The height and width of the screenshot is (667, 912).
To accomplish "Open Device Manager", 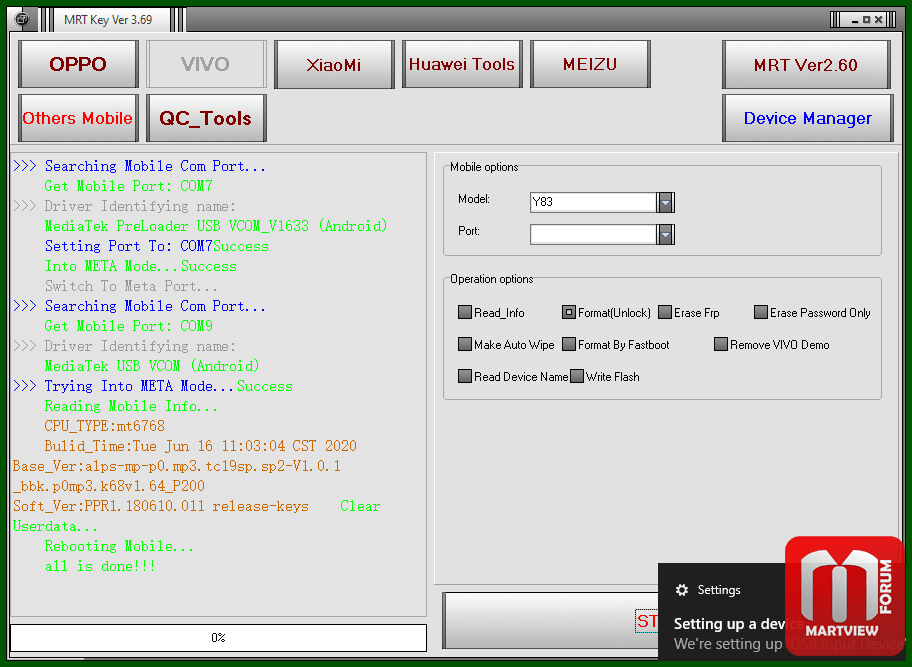I will (807, 118).
